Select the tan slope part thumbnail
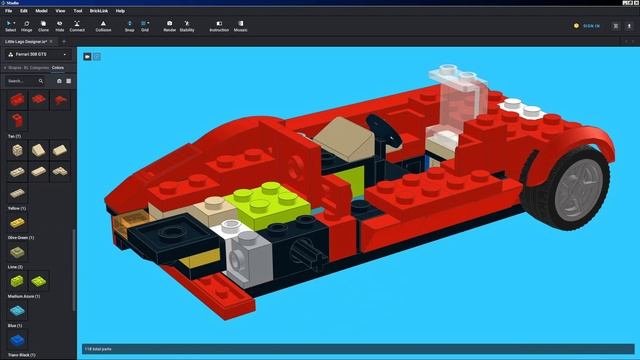Viewport: 640px width, 360px height. coord(39,151)
